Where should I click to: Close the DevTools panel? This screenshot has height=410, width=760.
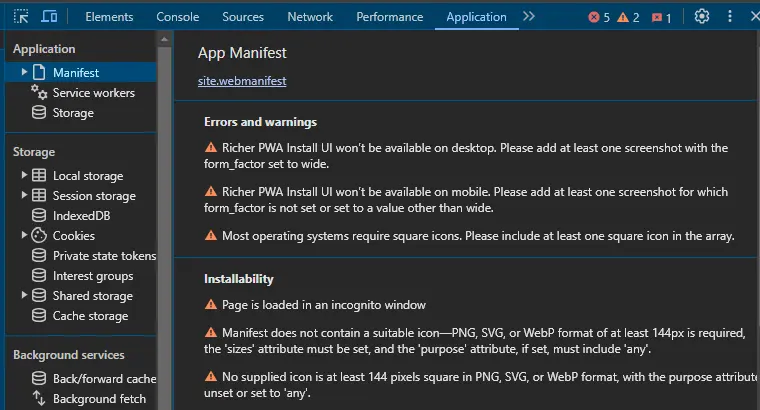tap(754, 16)
